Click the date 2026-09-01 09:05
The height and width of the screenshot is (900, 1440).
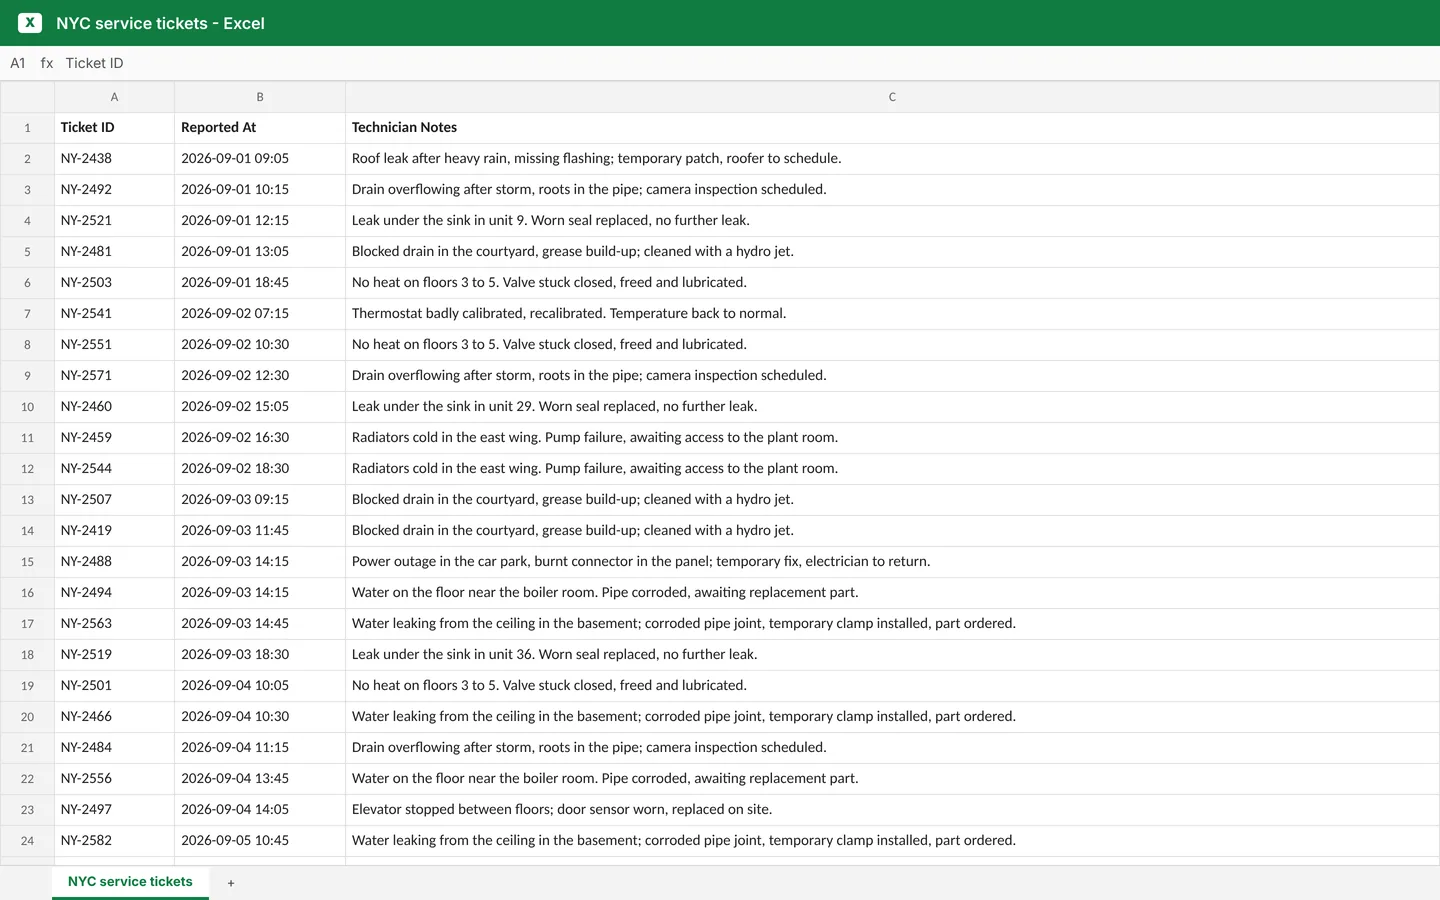[260, 159]
